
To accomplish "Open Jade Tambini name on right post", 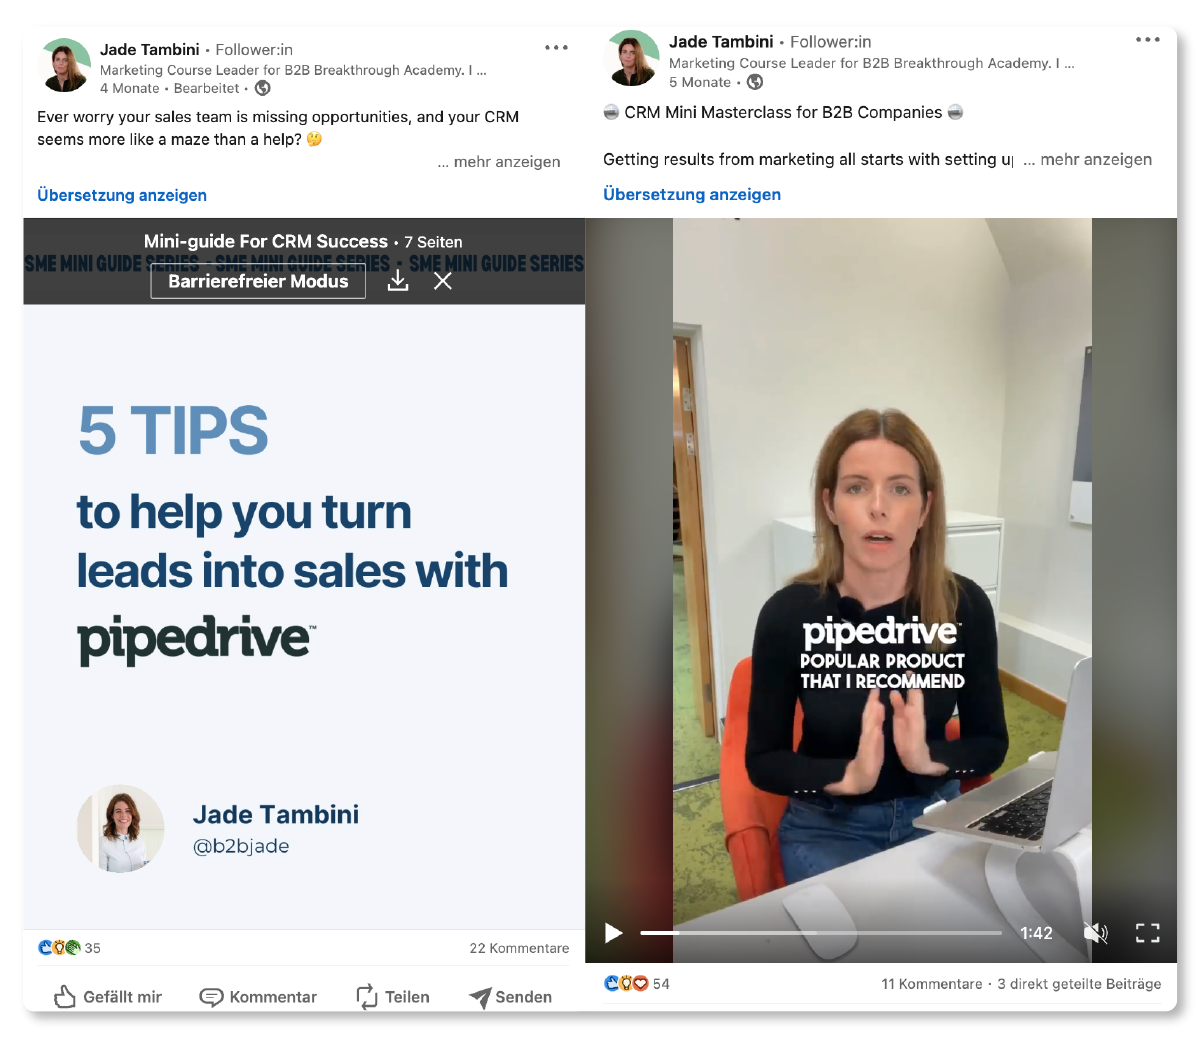I will (x=721, y=41).
